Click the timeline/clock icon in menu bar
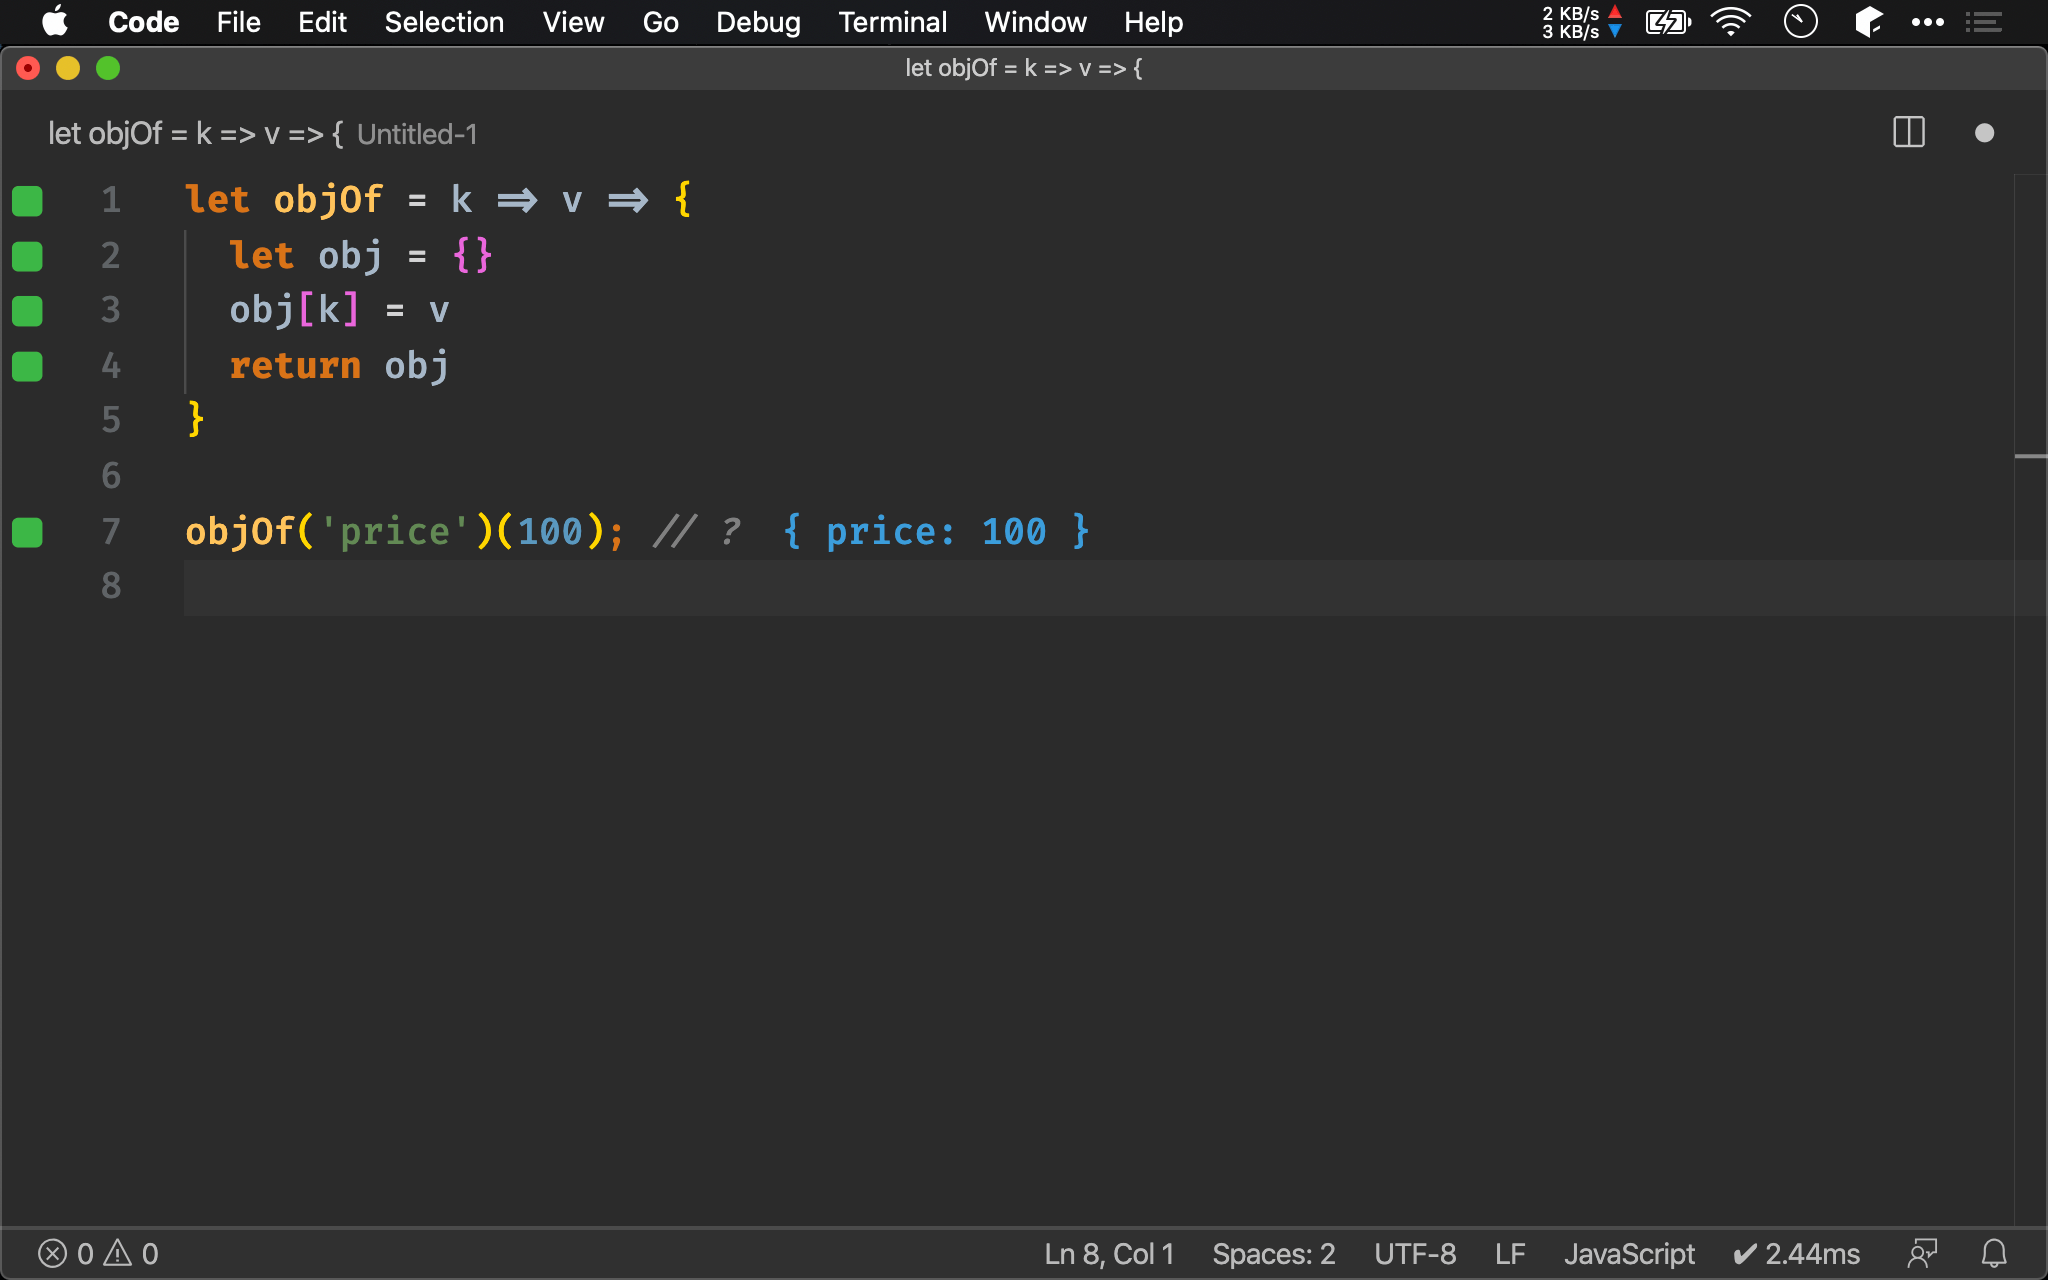Viewport: 2048px width, 1280px height. [1799, 21]
